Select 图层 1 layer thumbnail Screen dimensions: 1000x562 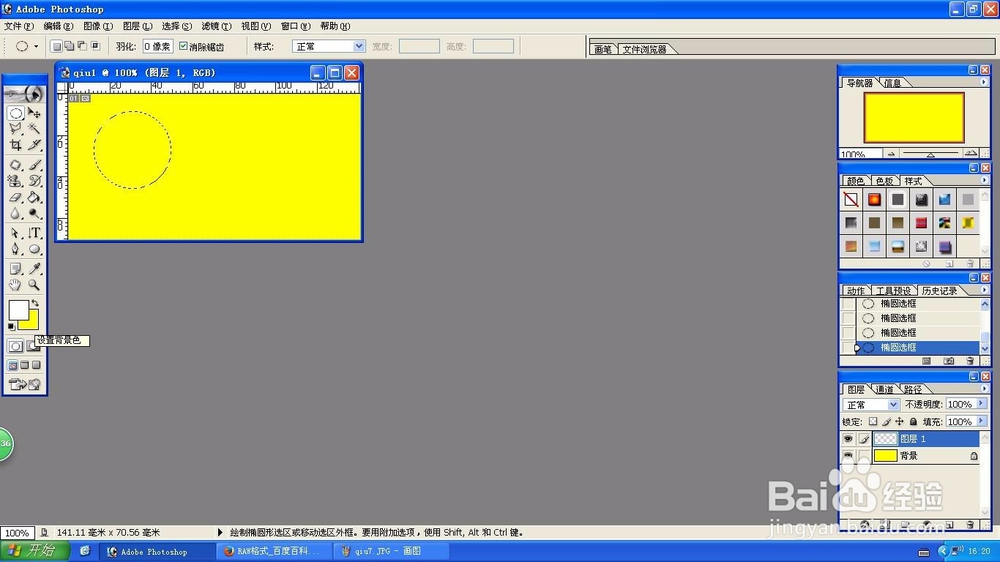(885, 439)
